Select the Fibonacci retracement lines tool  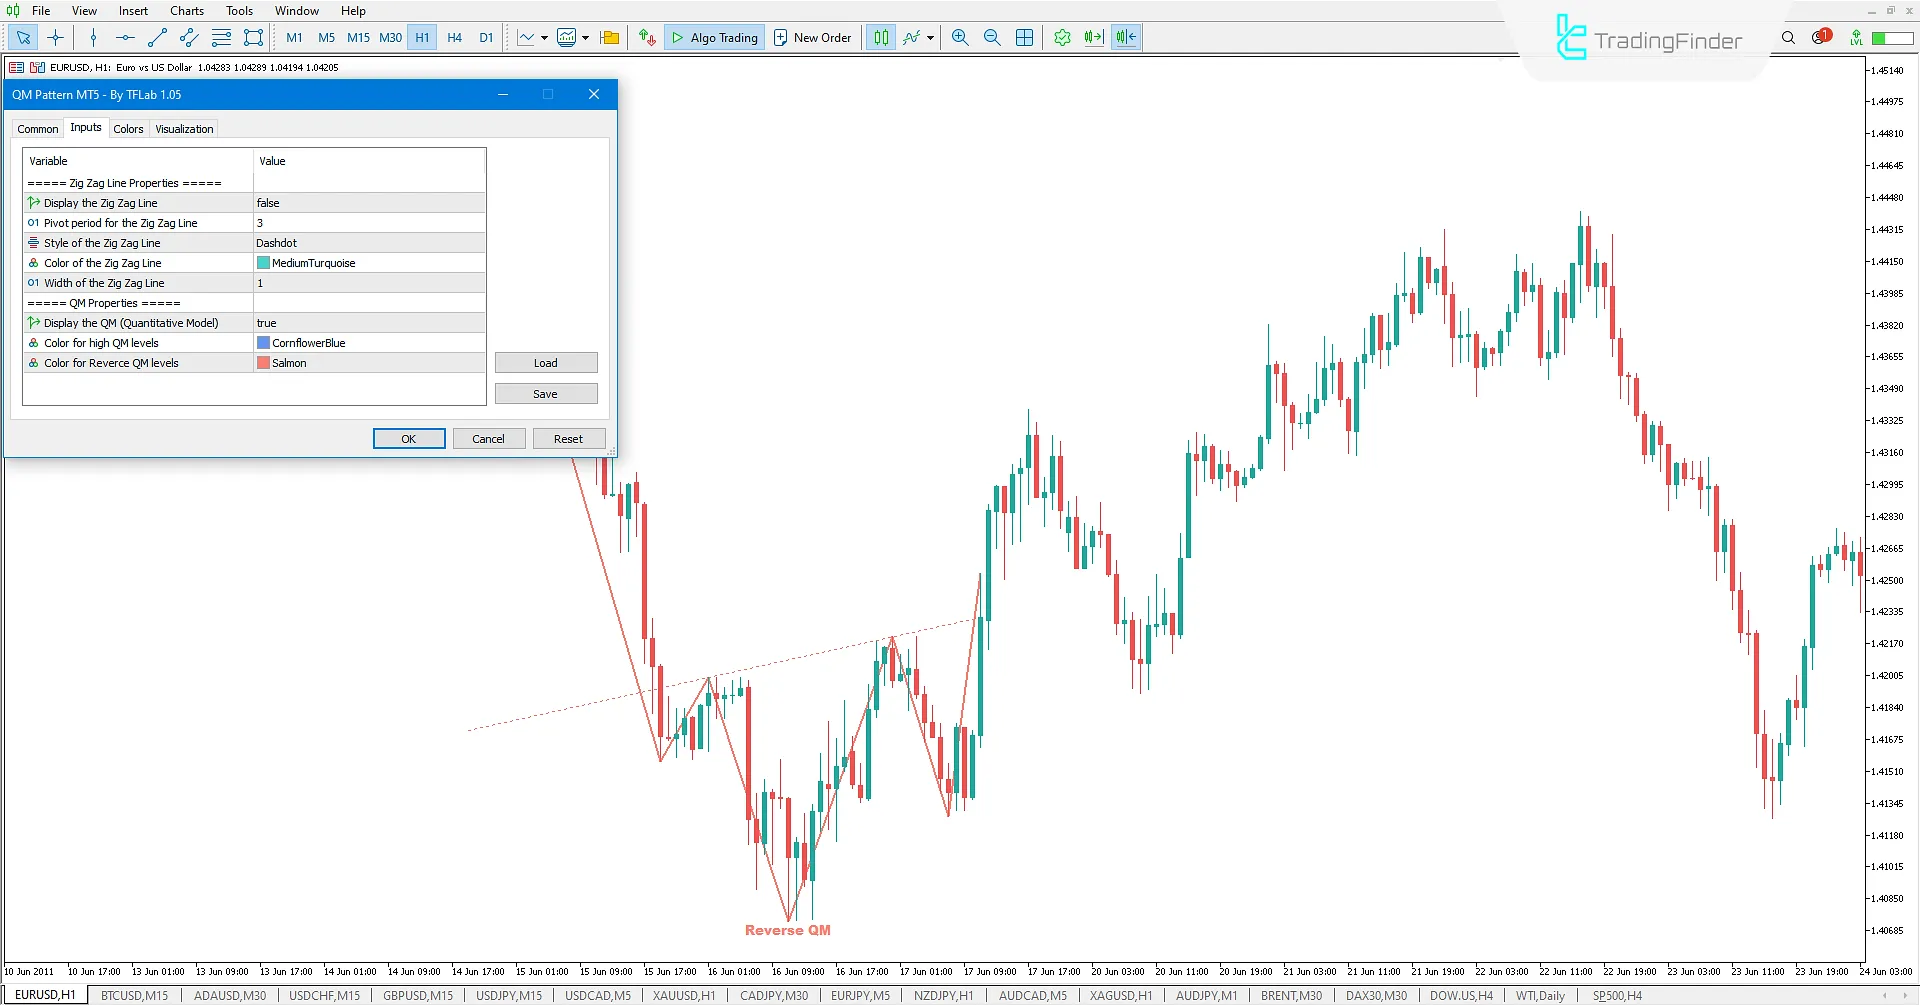coord(222,38)
